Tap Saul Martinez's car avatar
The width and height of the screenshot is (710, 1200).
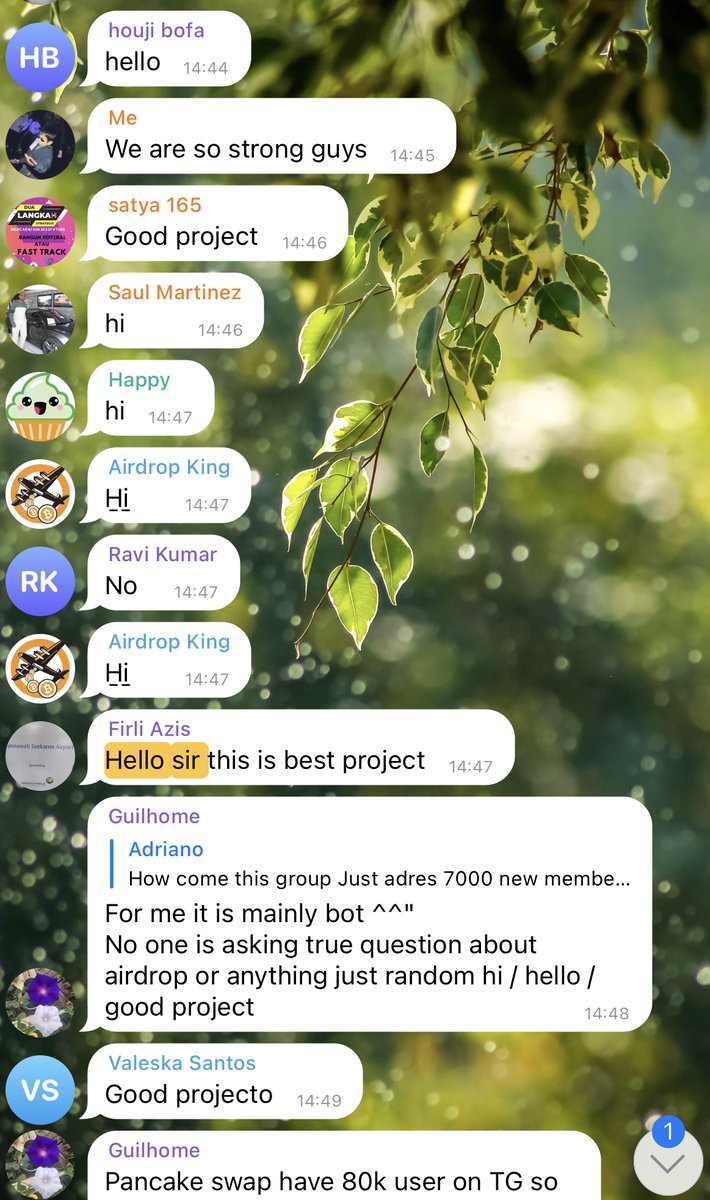click(x=40, y=320)
